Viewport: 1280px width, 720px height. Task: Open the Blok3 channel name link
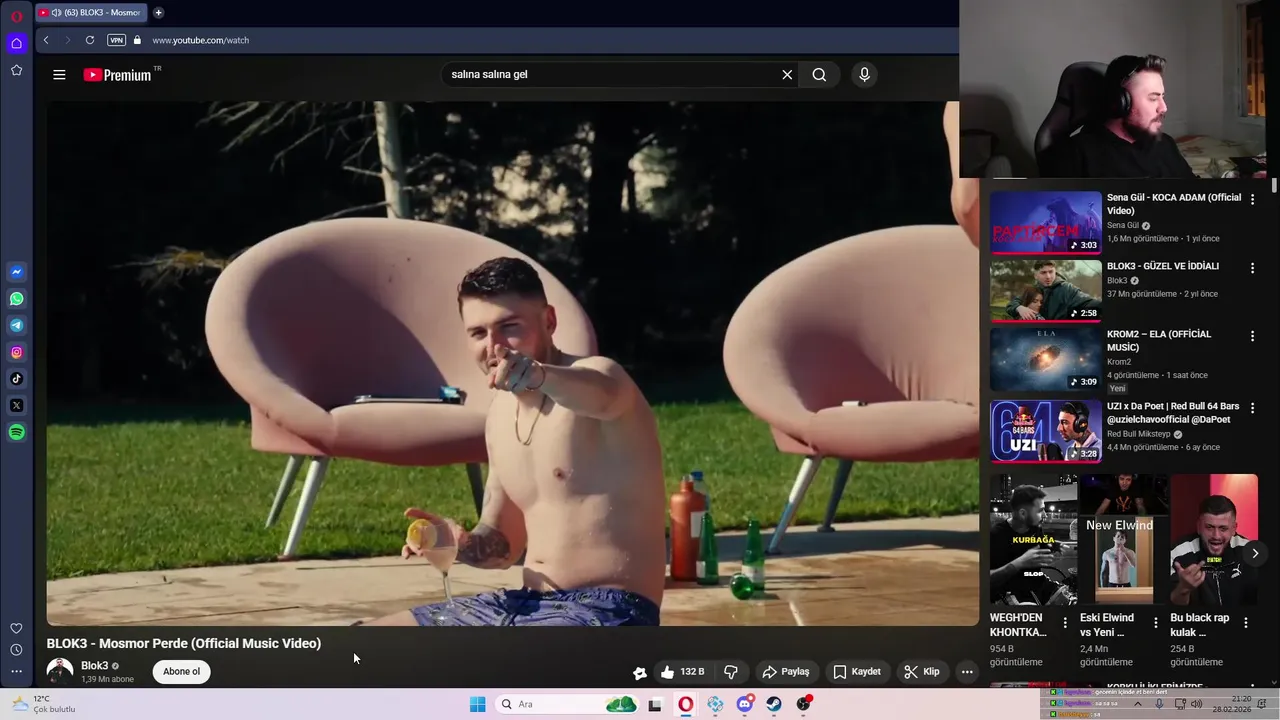click(x=94, y=666)
